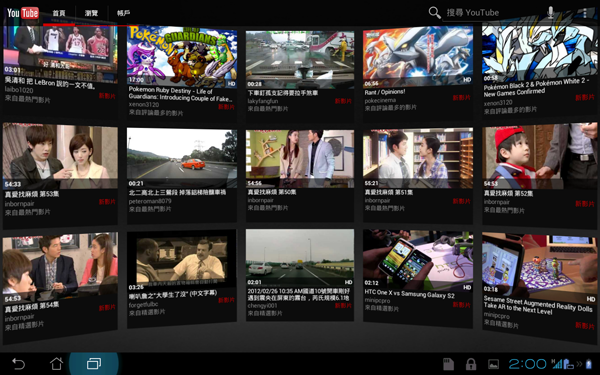Open uploader forgetfulbc

pos(143,305)
